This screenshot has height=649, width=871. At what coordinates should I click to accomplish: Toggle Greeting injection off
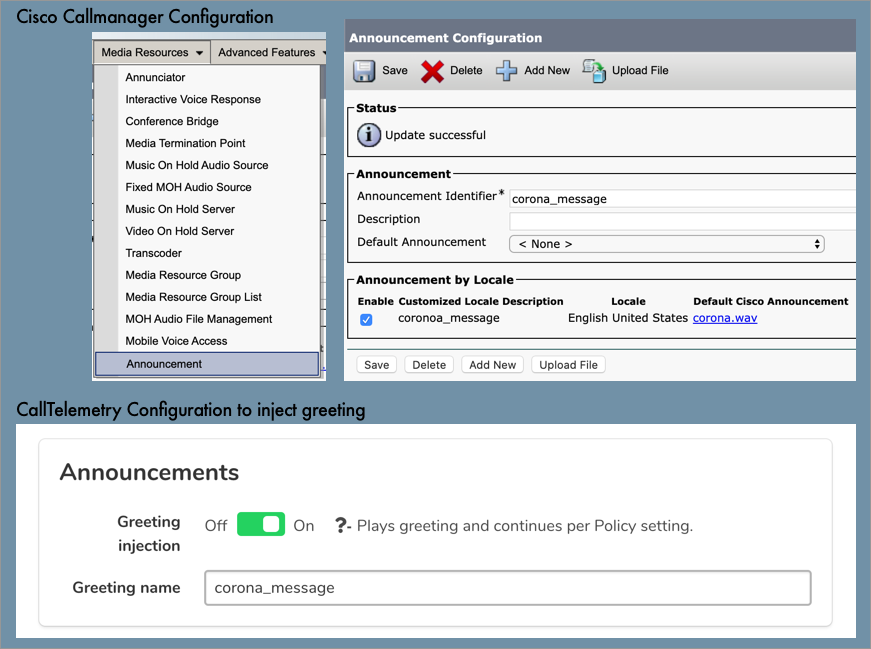click(x=260, y=521)
